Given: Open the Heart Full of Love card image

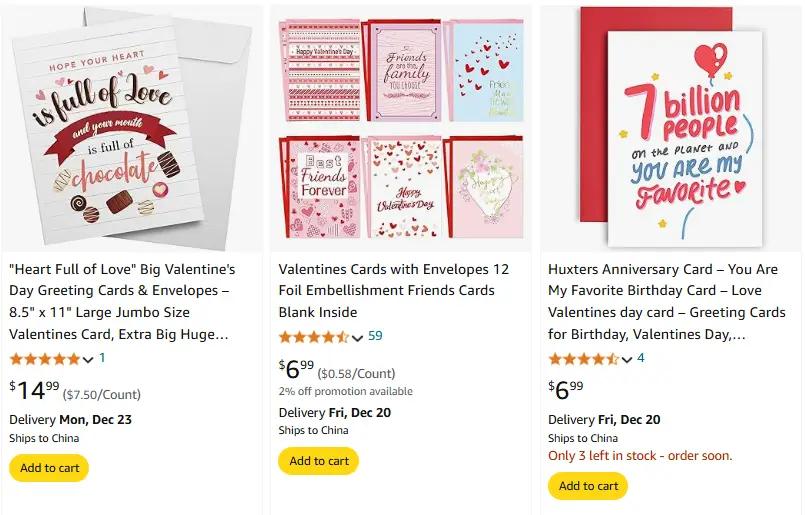Looking at the screenshot, I should [x=131, y=128].
